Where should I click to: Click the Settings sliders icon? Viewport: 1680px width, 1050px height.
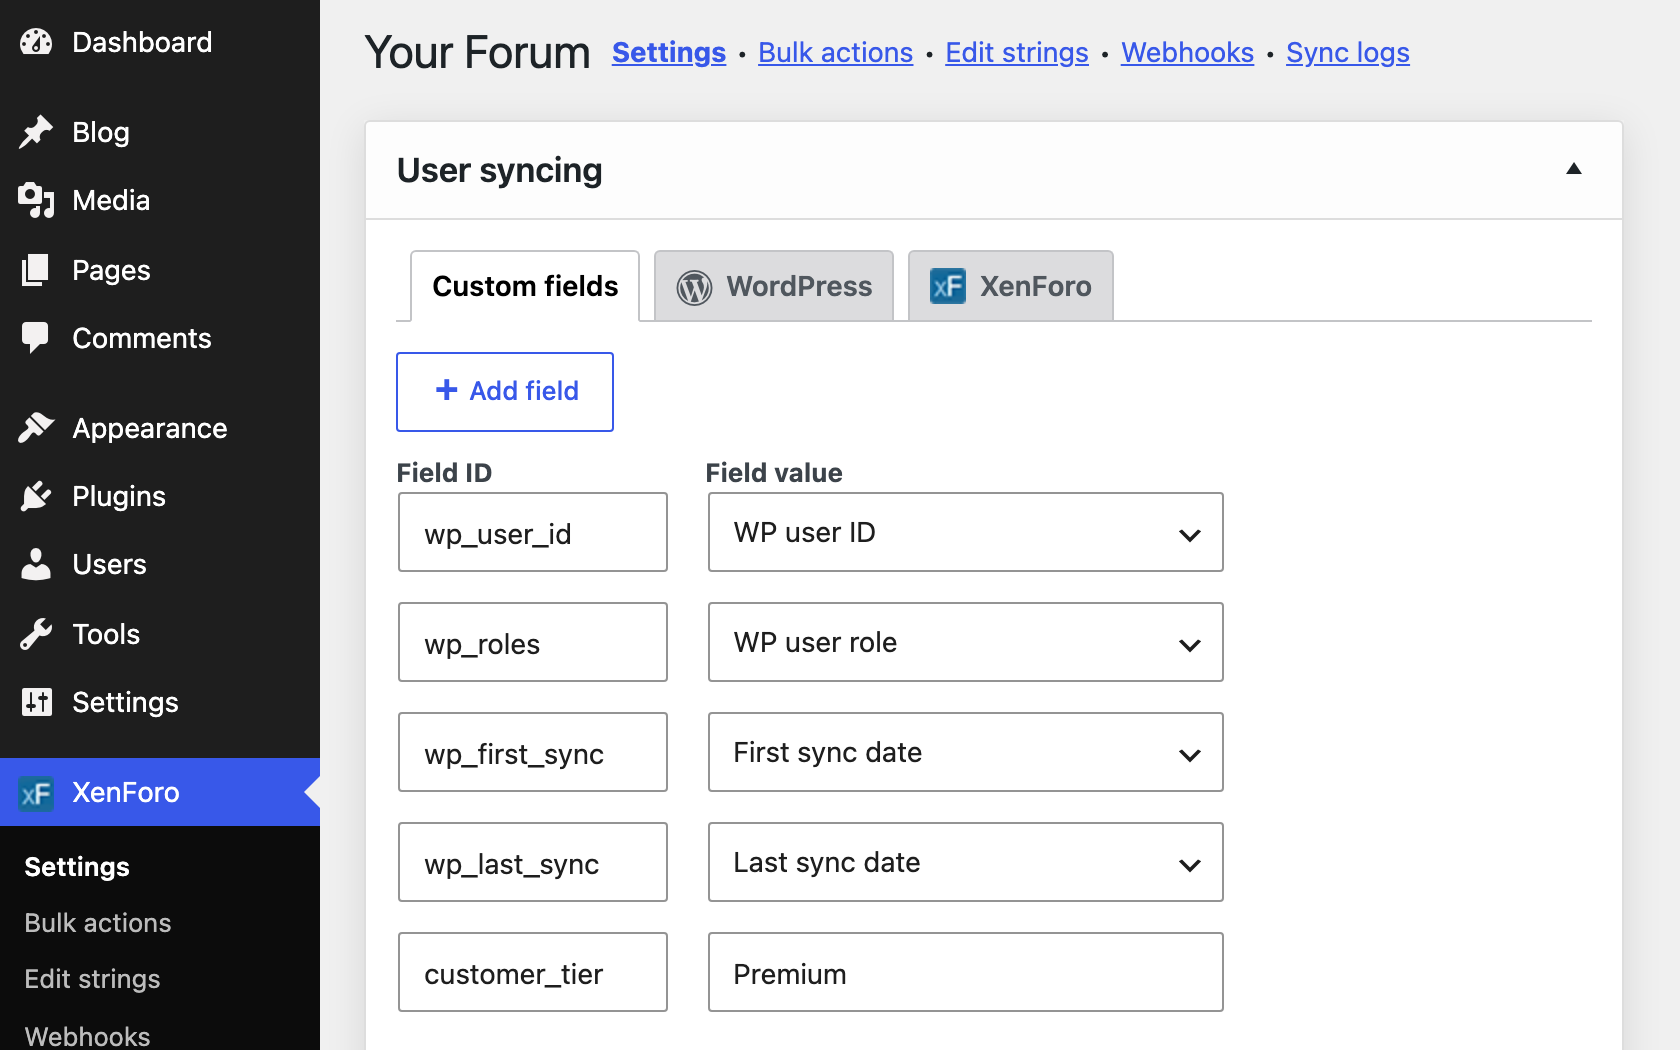coord(36,702)
